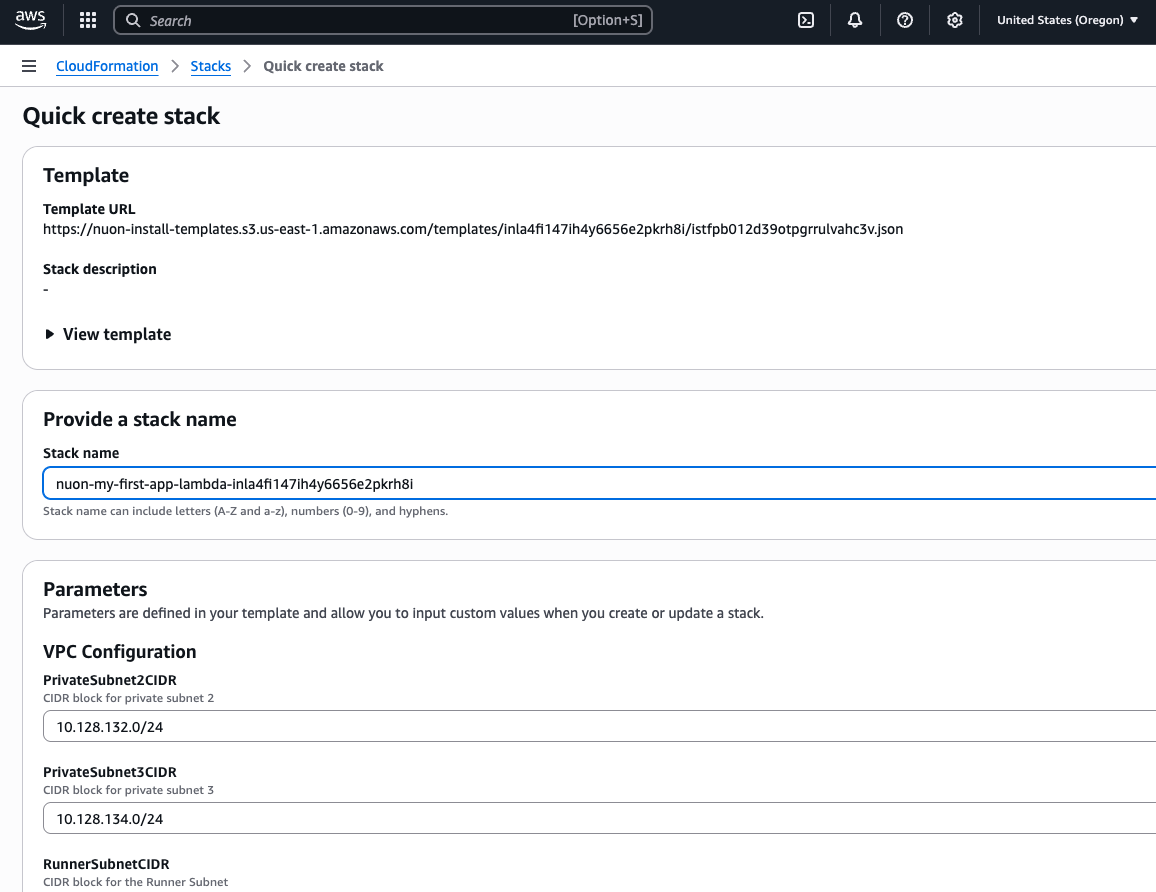Screen dimensions: 1156x892
Task: Open the help question-mark menu
Action: (905, 20)
